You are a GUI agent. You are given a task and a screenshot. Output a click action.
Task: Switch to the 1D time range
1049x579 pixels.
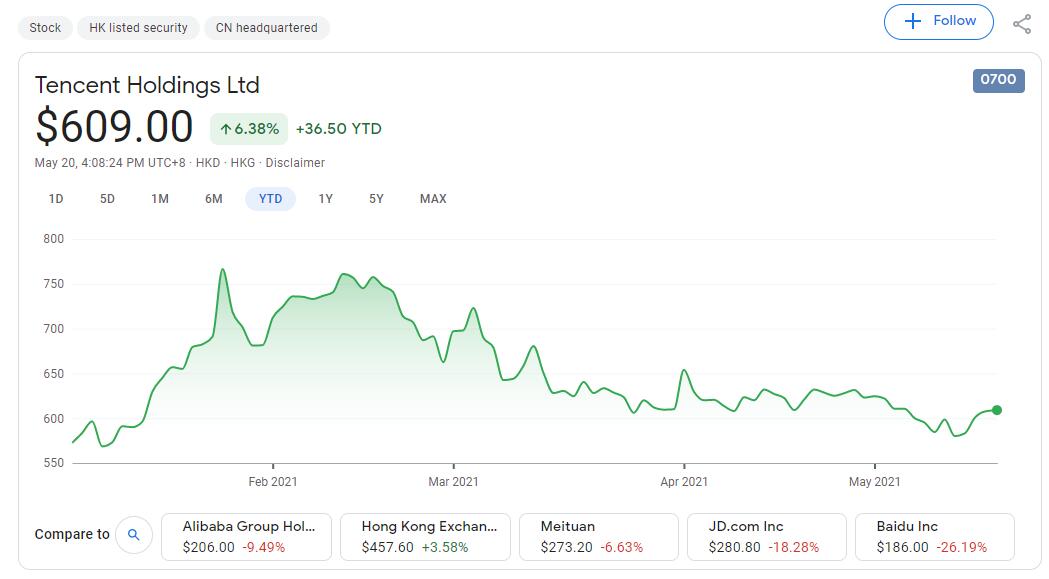point(56,199)
